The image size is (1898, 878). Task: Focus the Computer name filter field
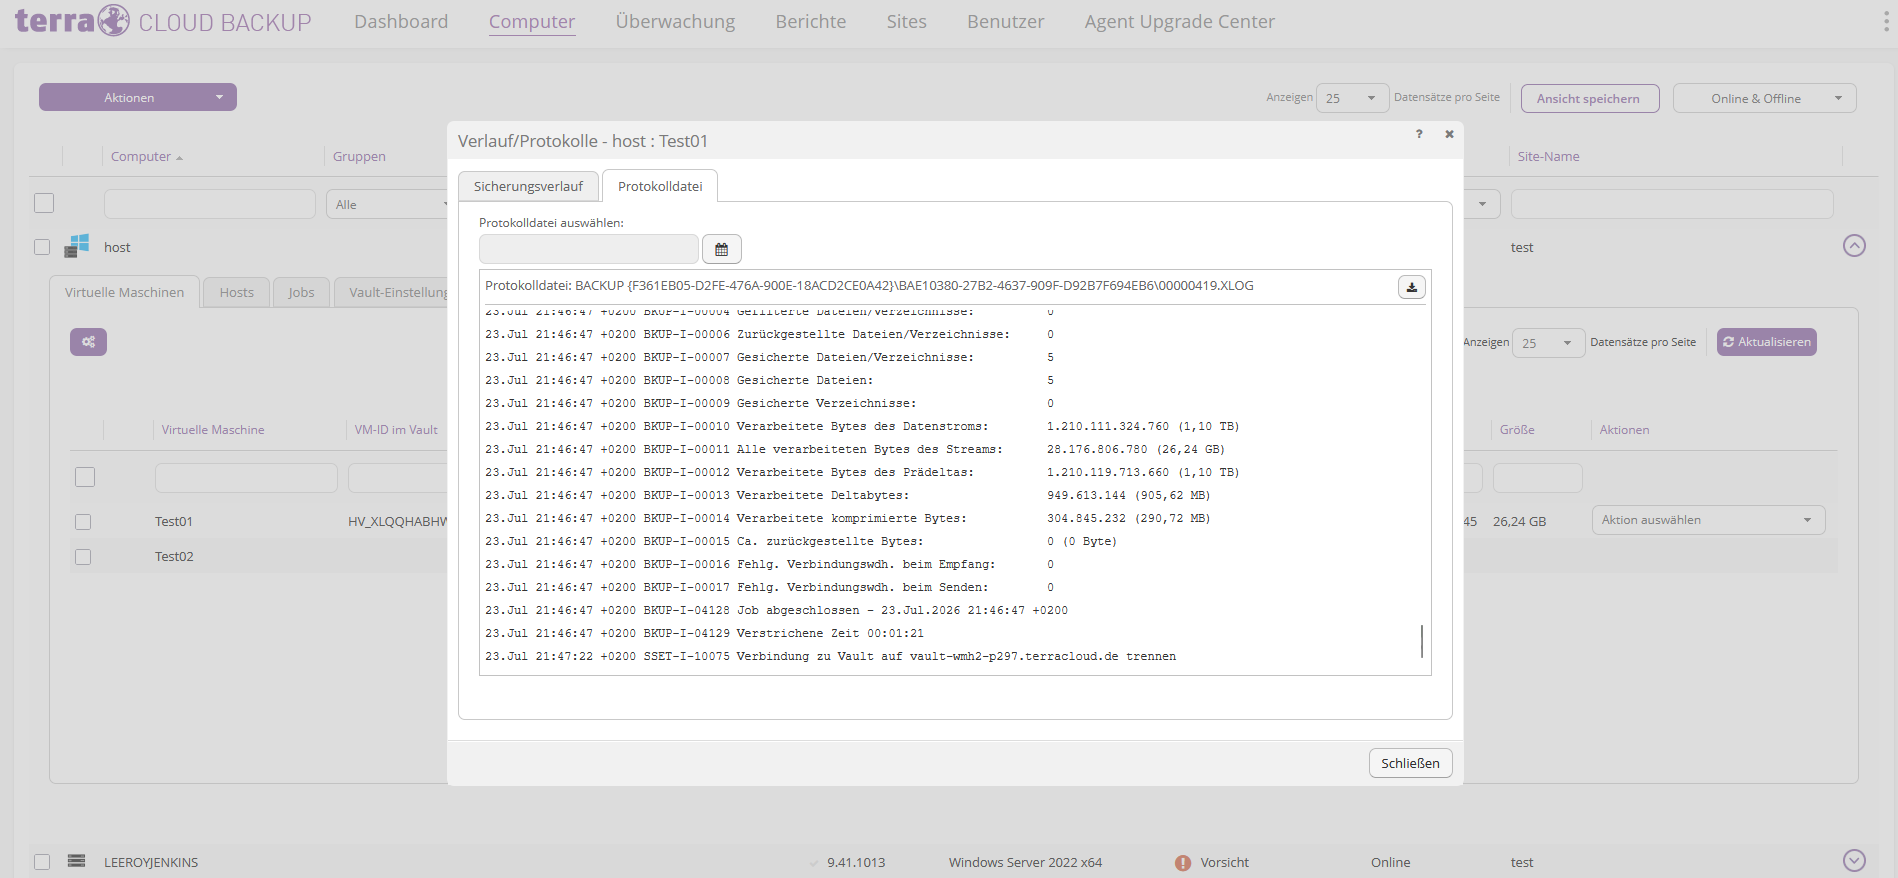pos(210,204)
